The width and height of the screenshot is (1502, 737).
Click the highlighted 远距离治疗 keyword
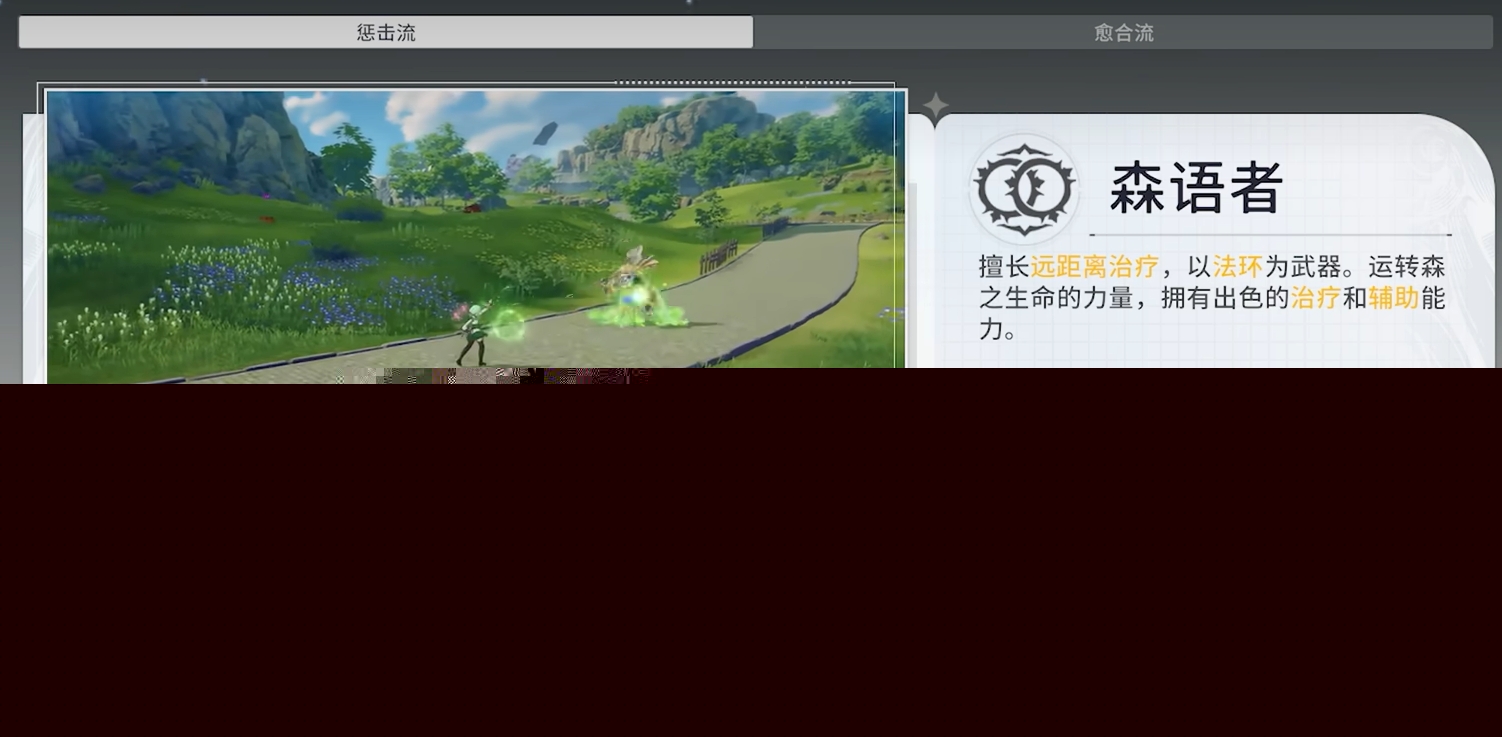coord(1094,267)
